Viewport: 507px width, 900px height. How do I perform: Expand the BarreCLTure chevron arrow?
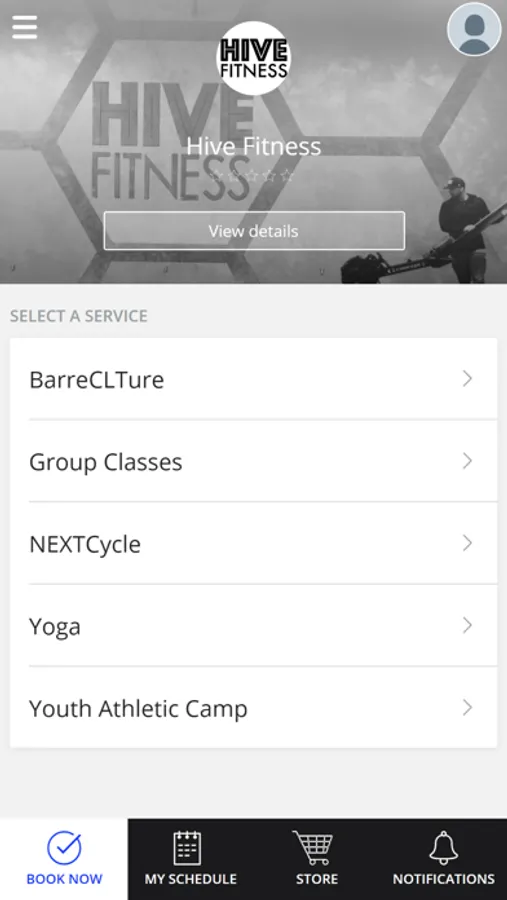click(x=467, y=379)
